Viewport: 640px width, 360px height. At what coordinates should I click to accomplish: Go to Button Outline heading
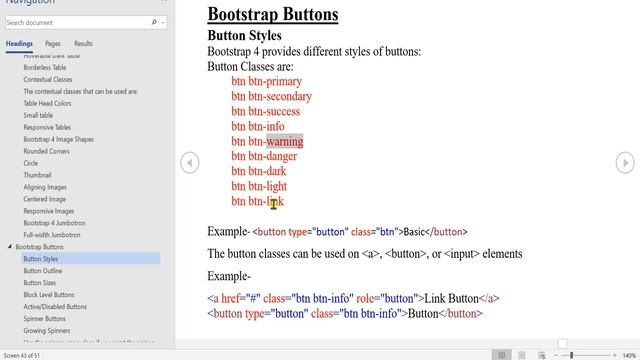pos(43,271)
